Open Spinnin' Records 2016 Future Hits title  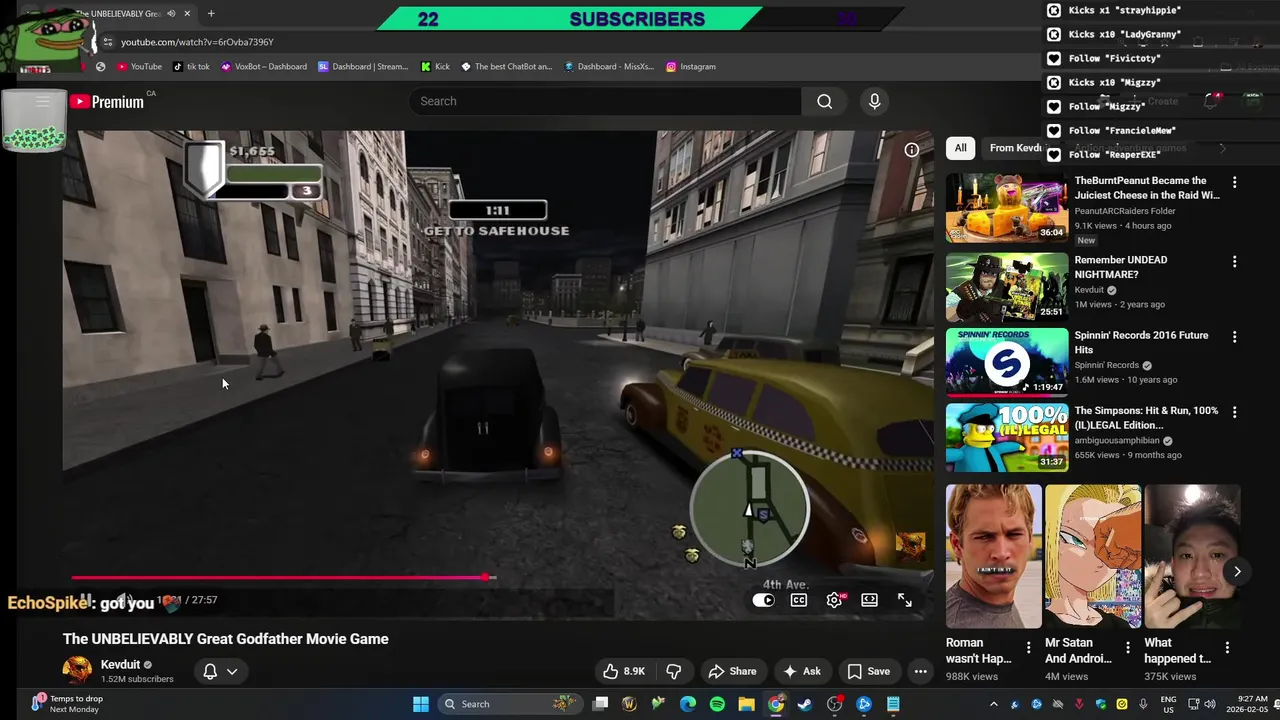tap(1141, 343)
